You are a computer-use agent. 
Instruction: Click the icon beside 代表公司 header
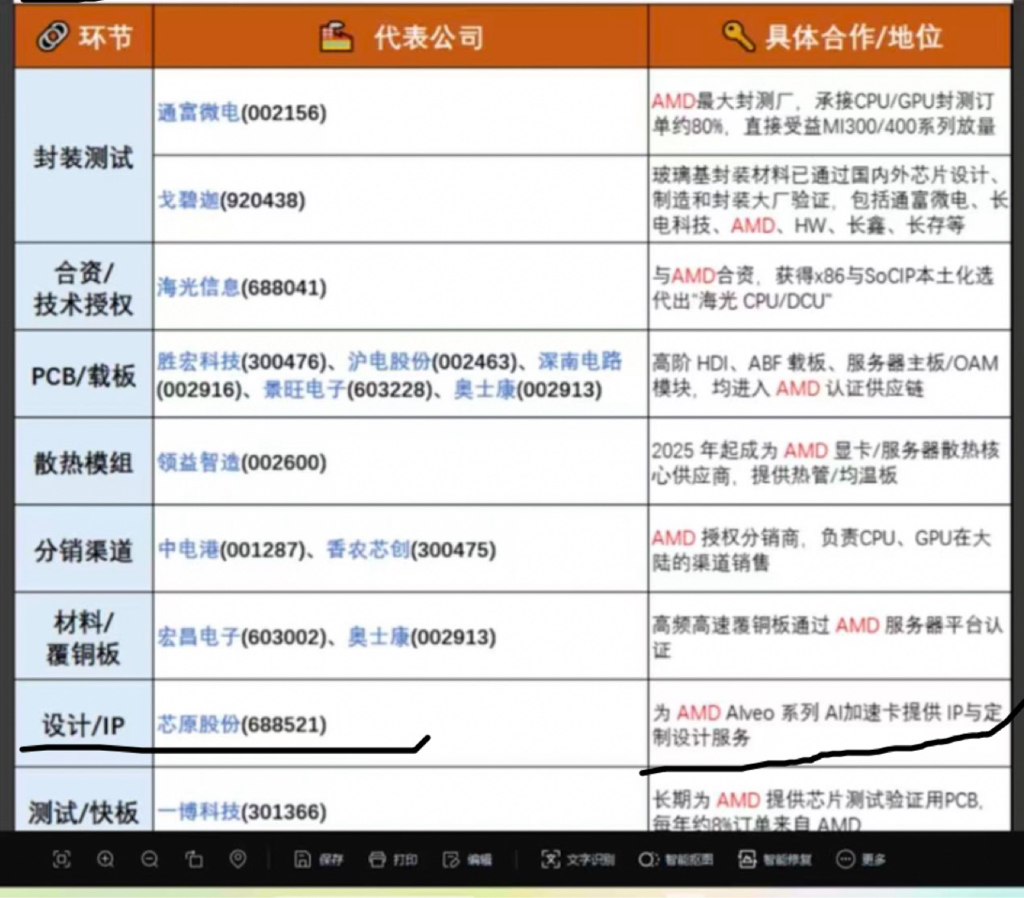click(336, 37)
